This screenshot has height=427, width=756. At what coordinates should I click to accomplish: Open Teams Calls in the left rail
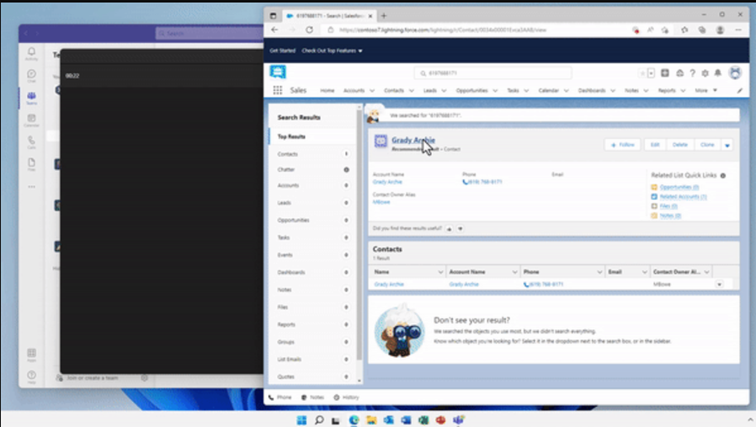point(31,143)
